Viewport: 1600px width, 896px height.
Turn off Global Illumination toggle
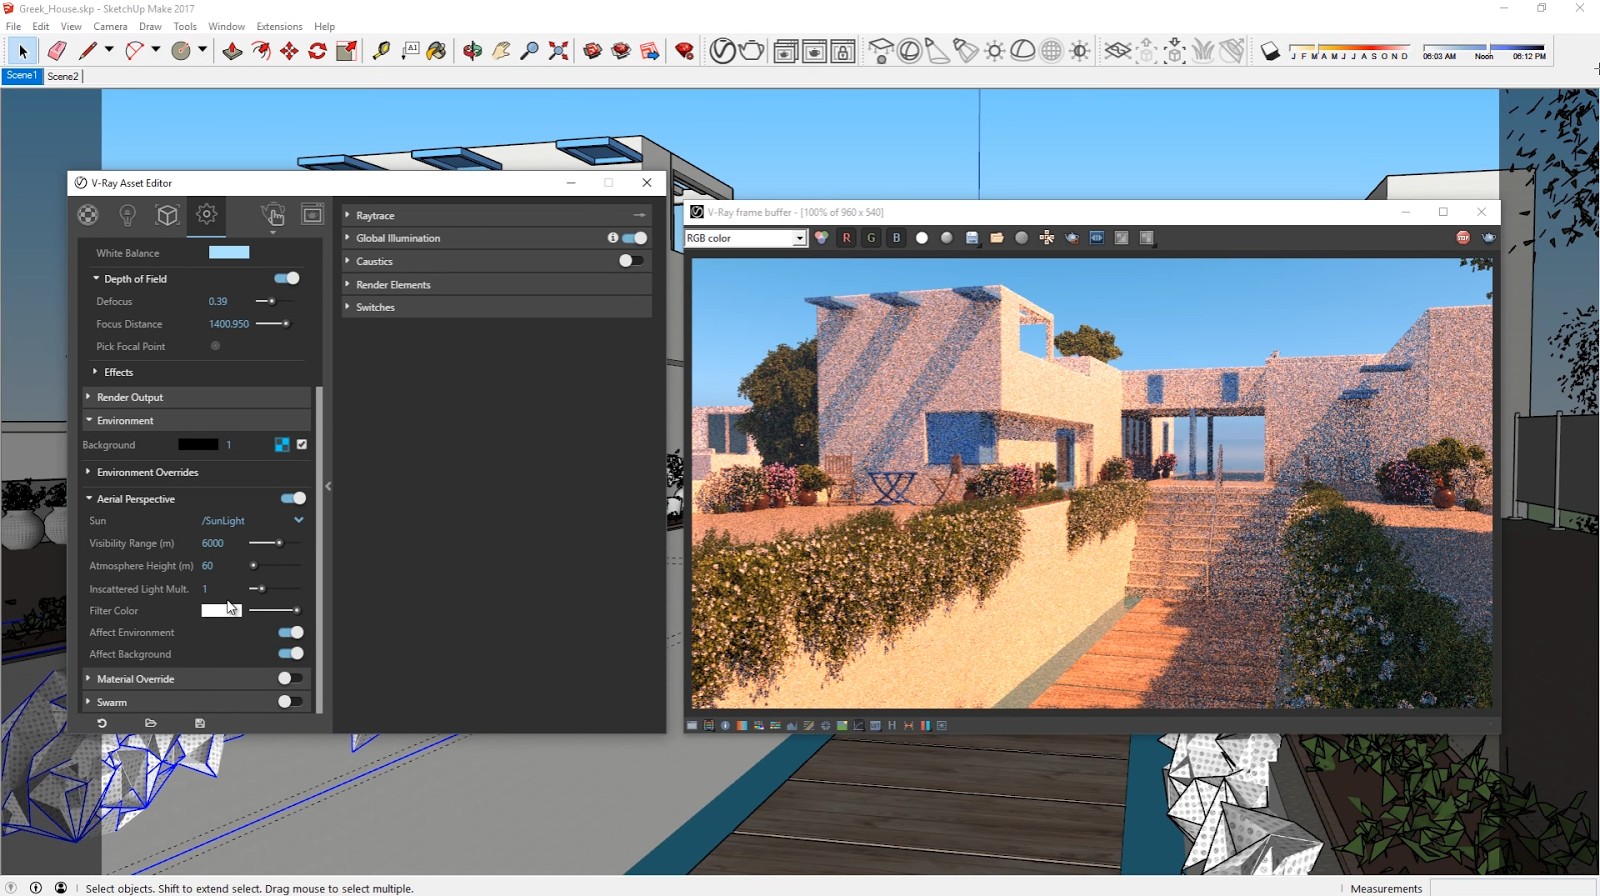pyautogui.click(x=635, y=238)
